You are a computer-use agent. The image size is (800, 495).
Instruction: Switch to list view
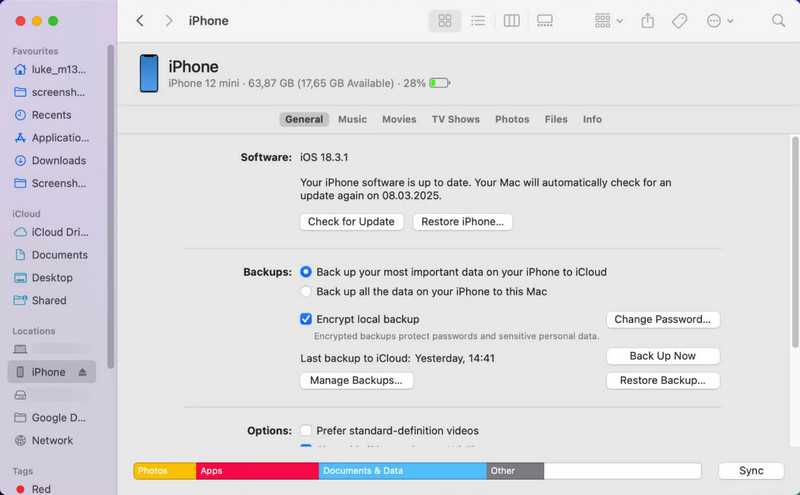(x=478, y=21)
